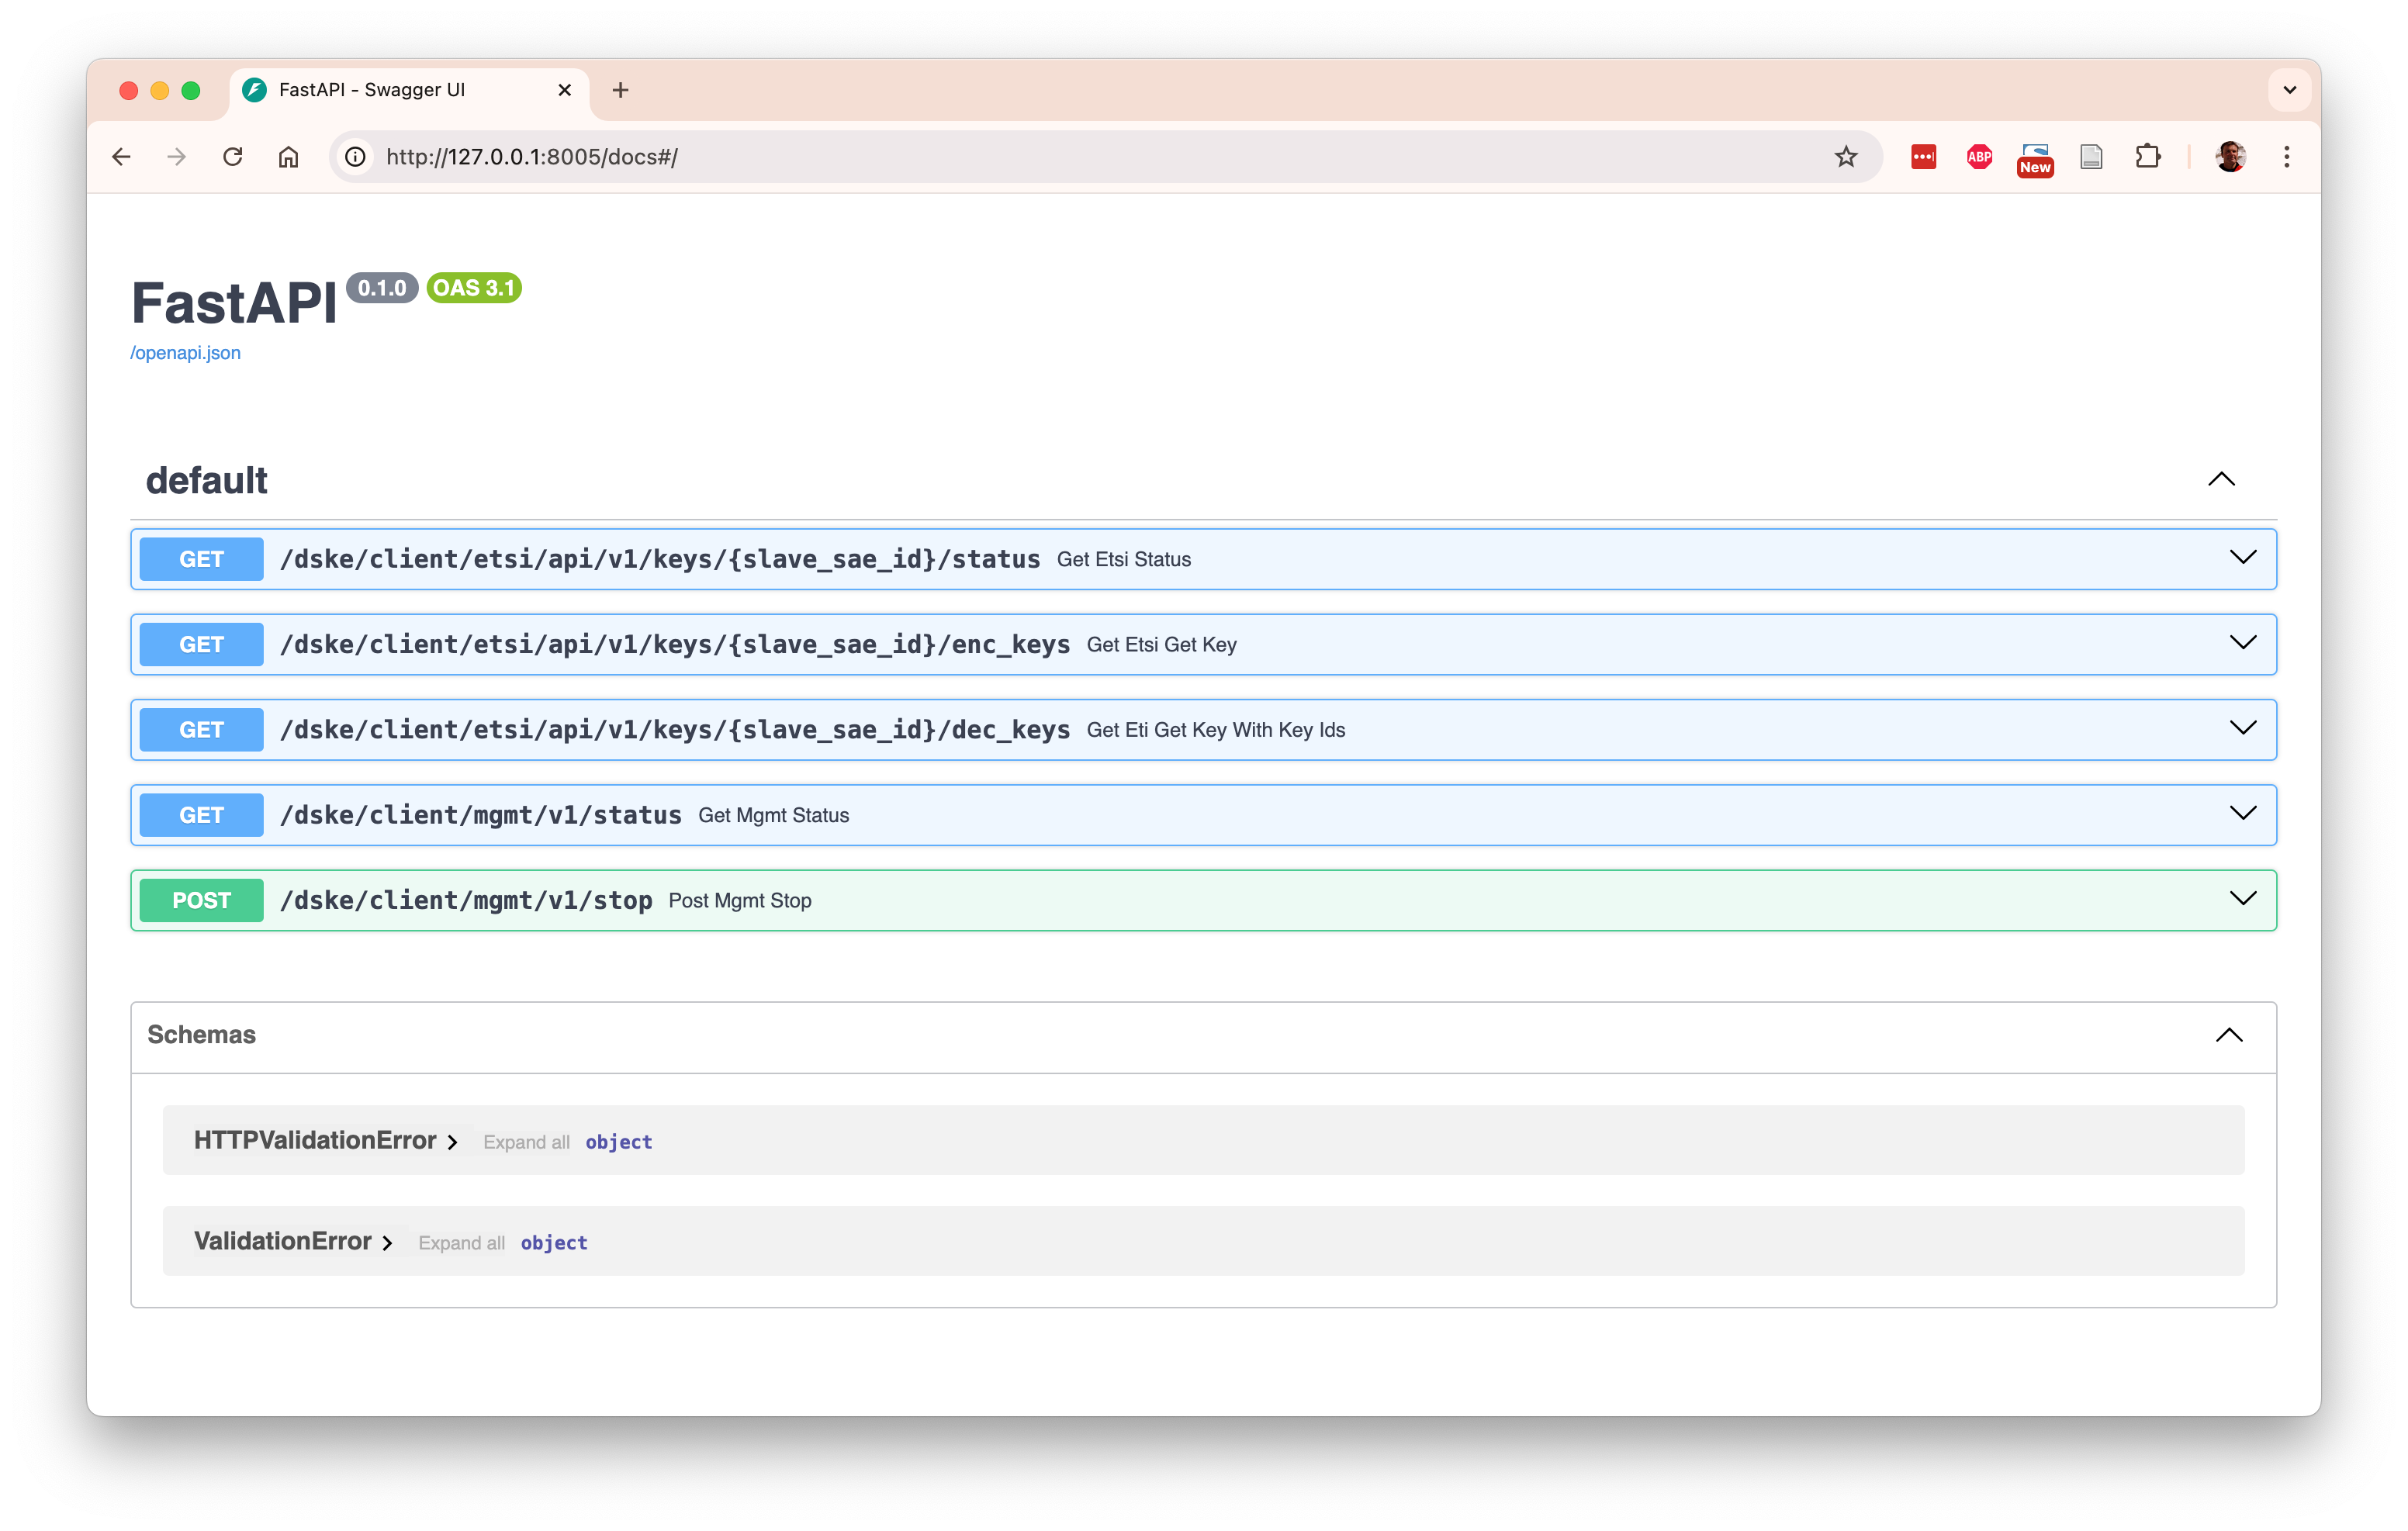Expand all ValidationError schema properties
2408x1531 pixels.
tap(461, 1242)
